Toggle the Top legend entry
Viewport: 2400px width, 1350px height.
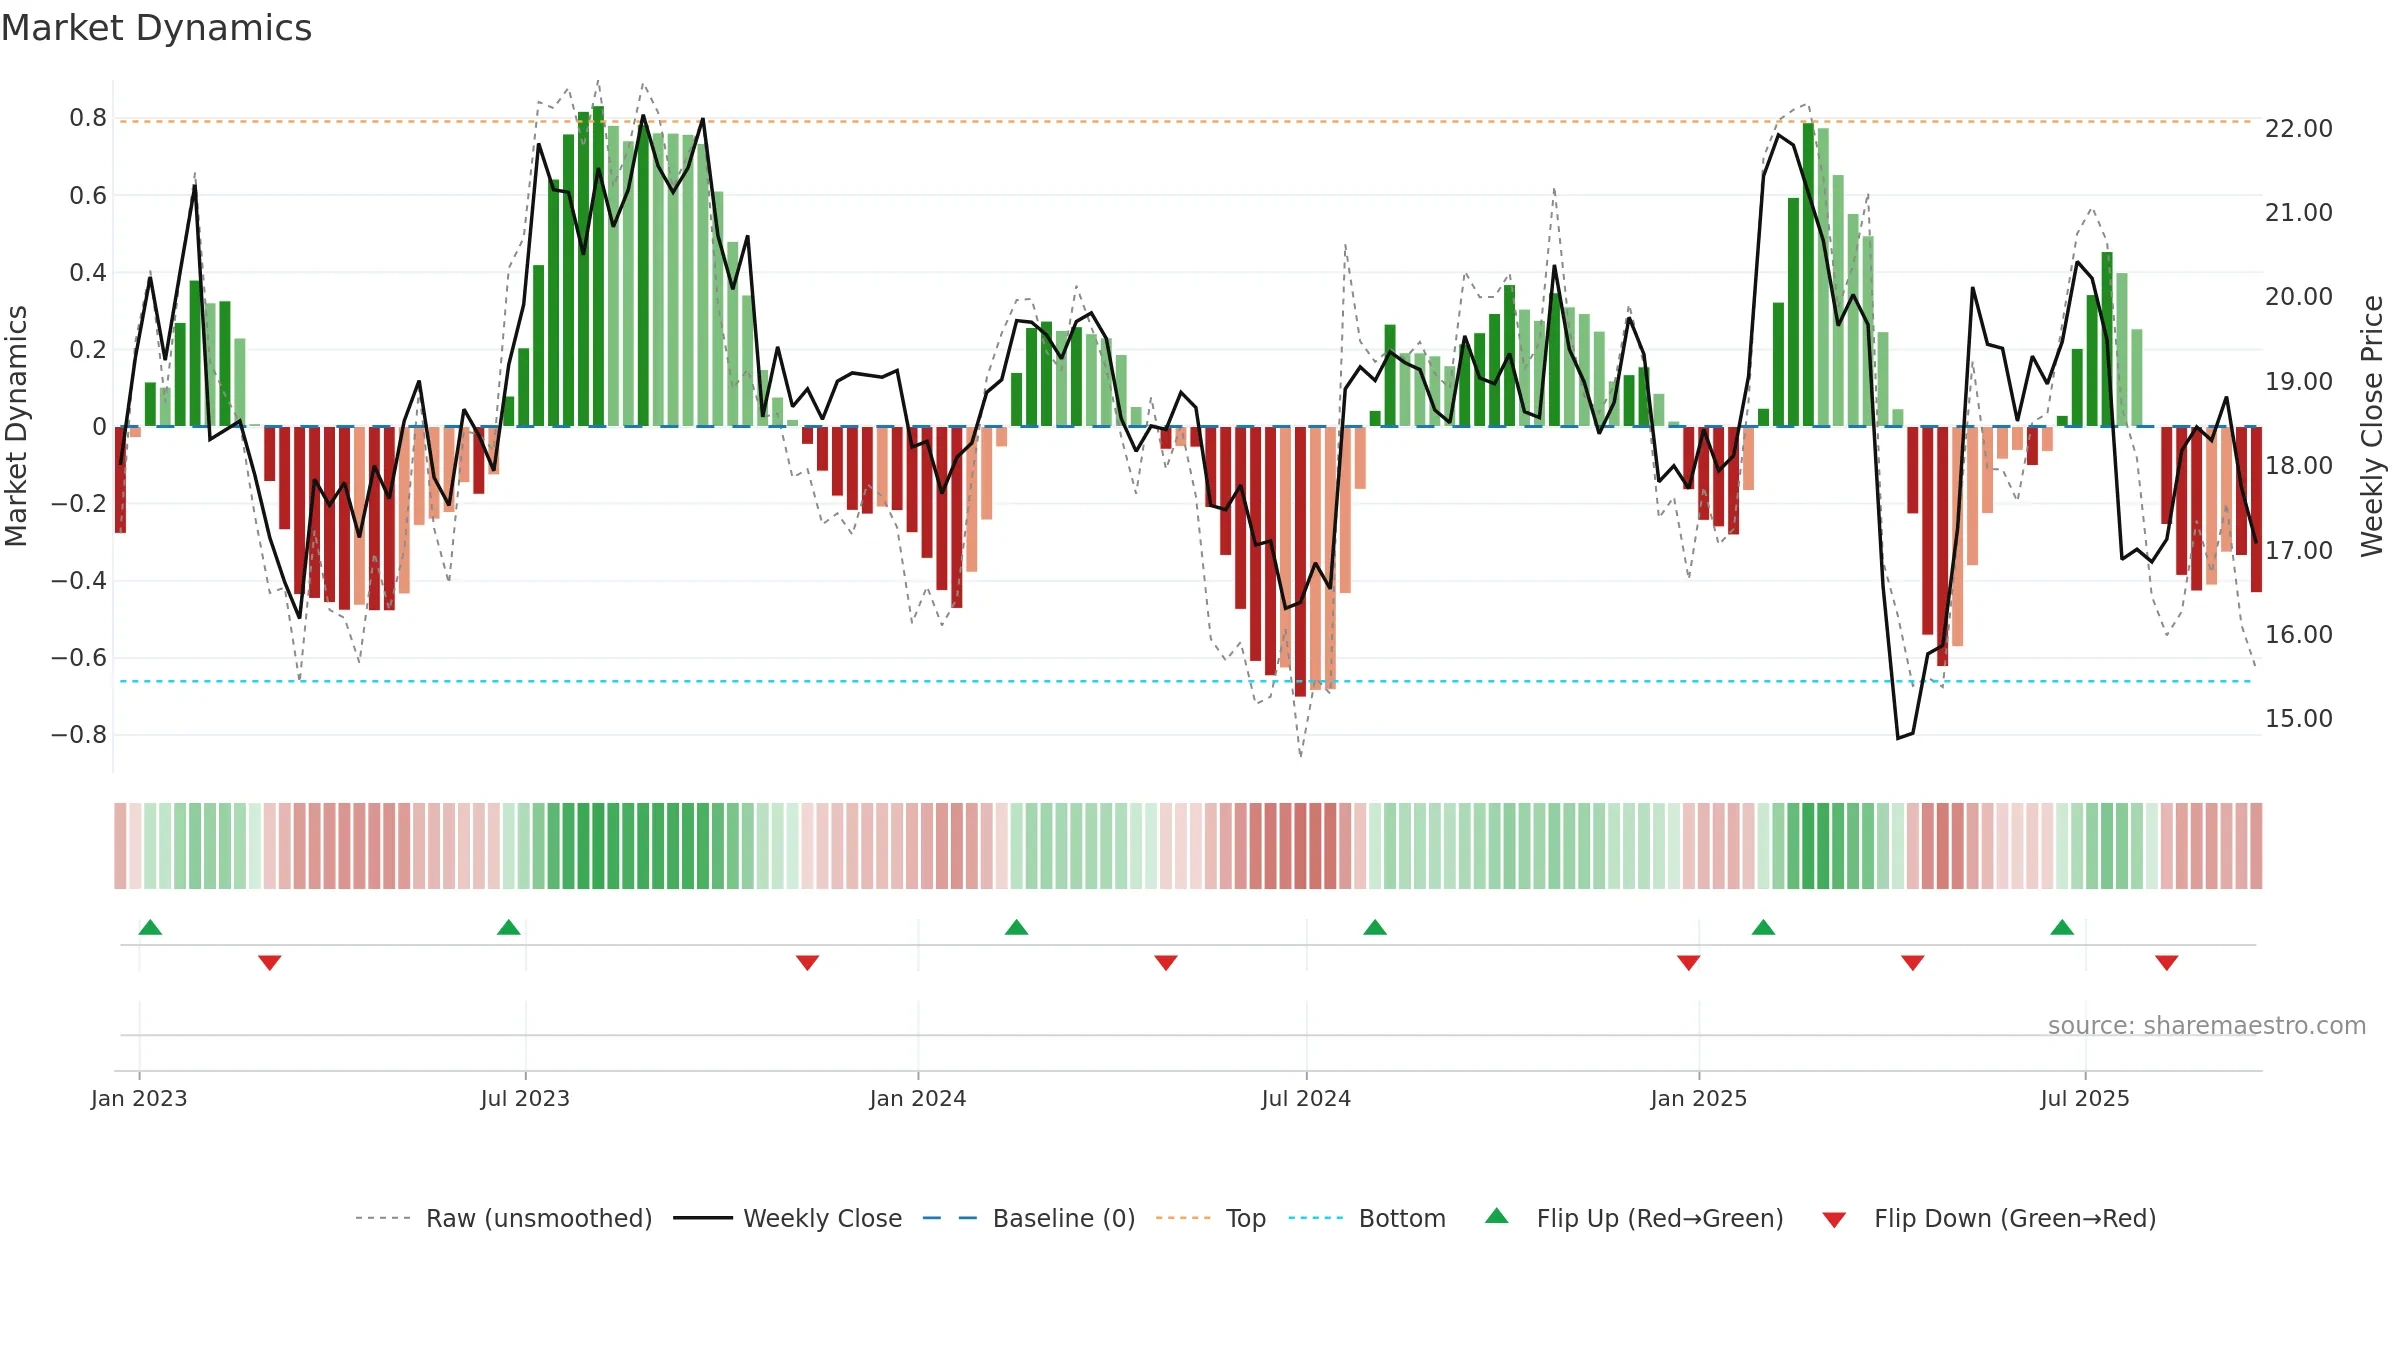(1211, 1218)
